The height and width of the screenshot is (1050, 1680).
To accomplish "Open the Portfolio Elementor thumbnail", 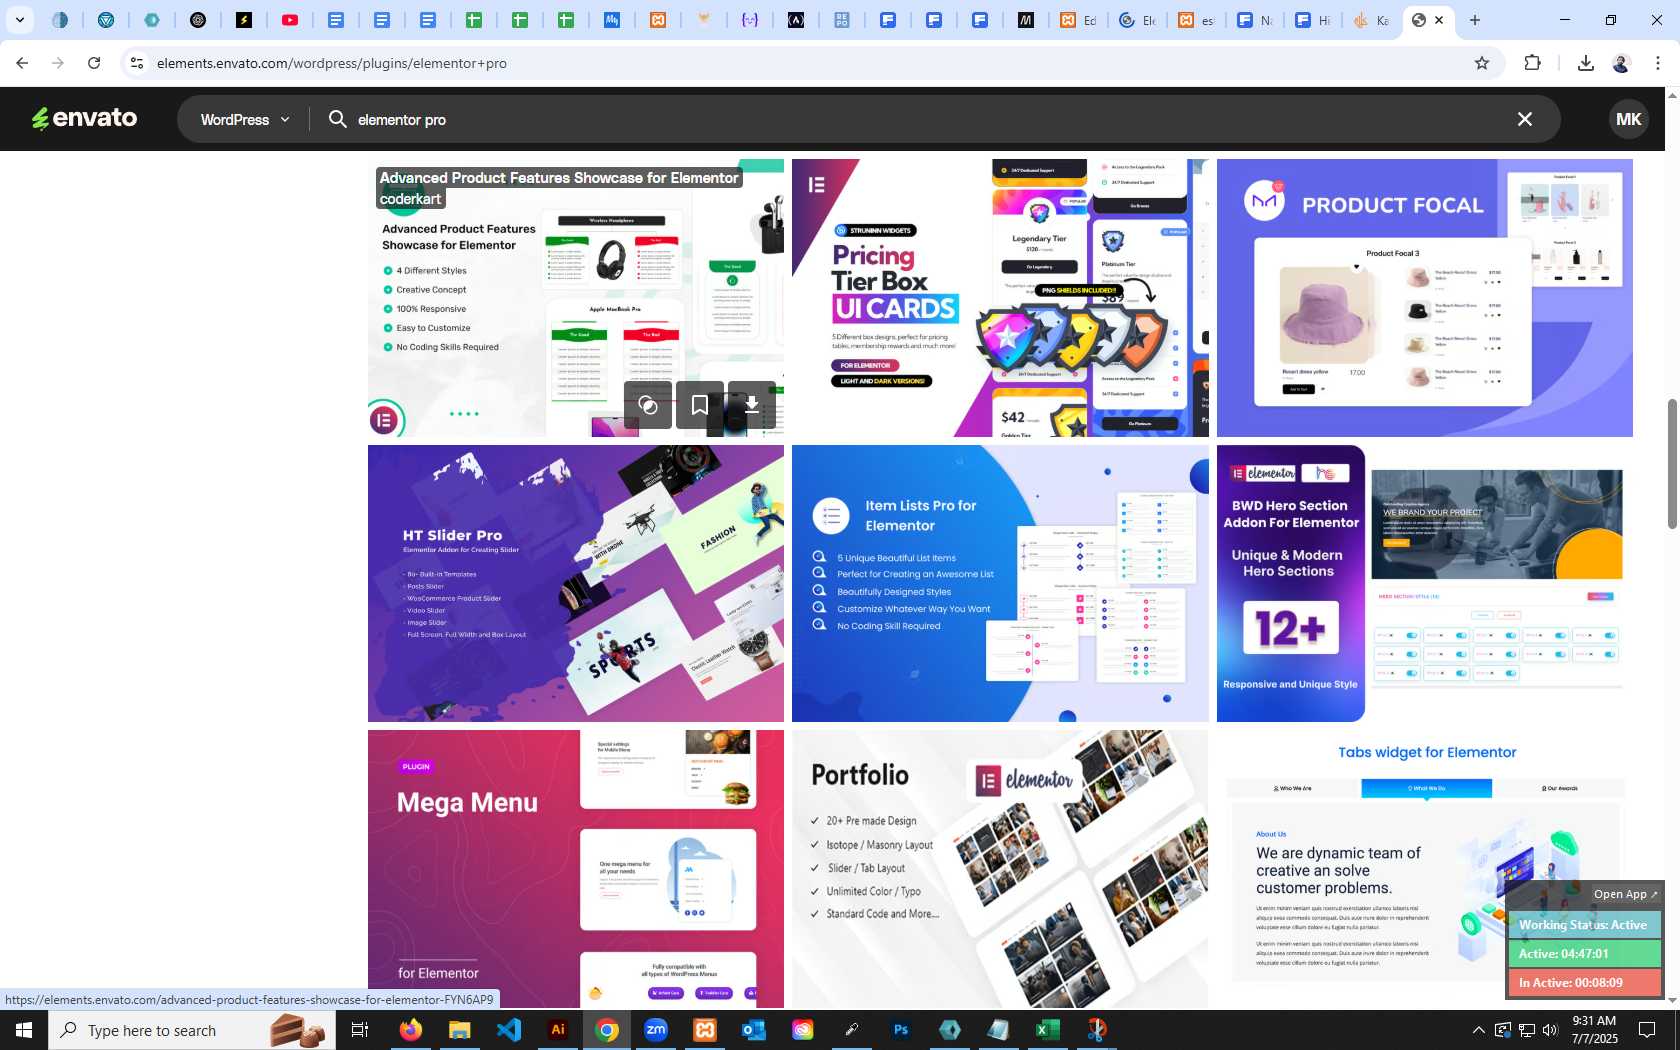I will pos(1000,868).
